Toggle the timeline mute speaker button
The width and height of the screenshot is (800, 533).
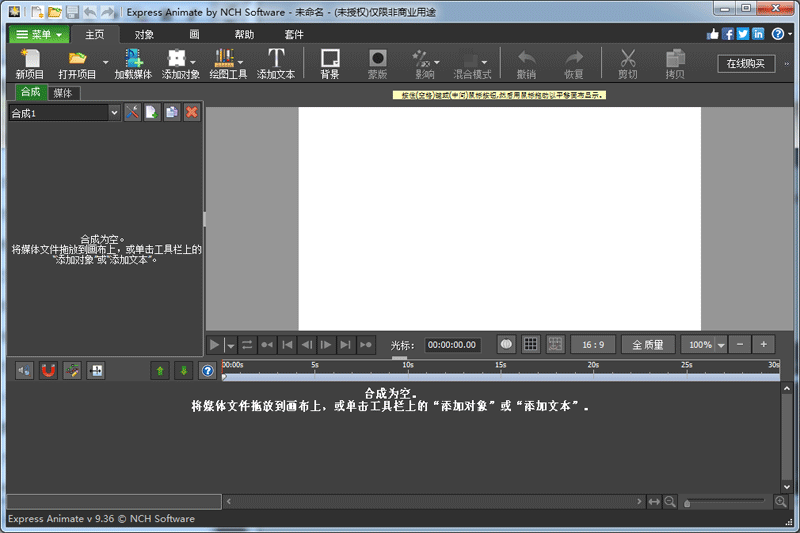click(24, 371)
